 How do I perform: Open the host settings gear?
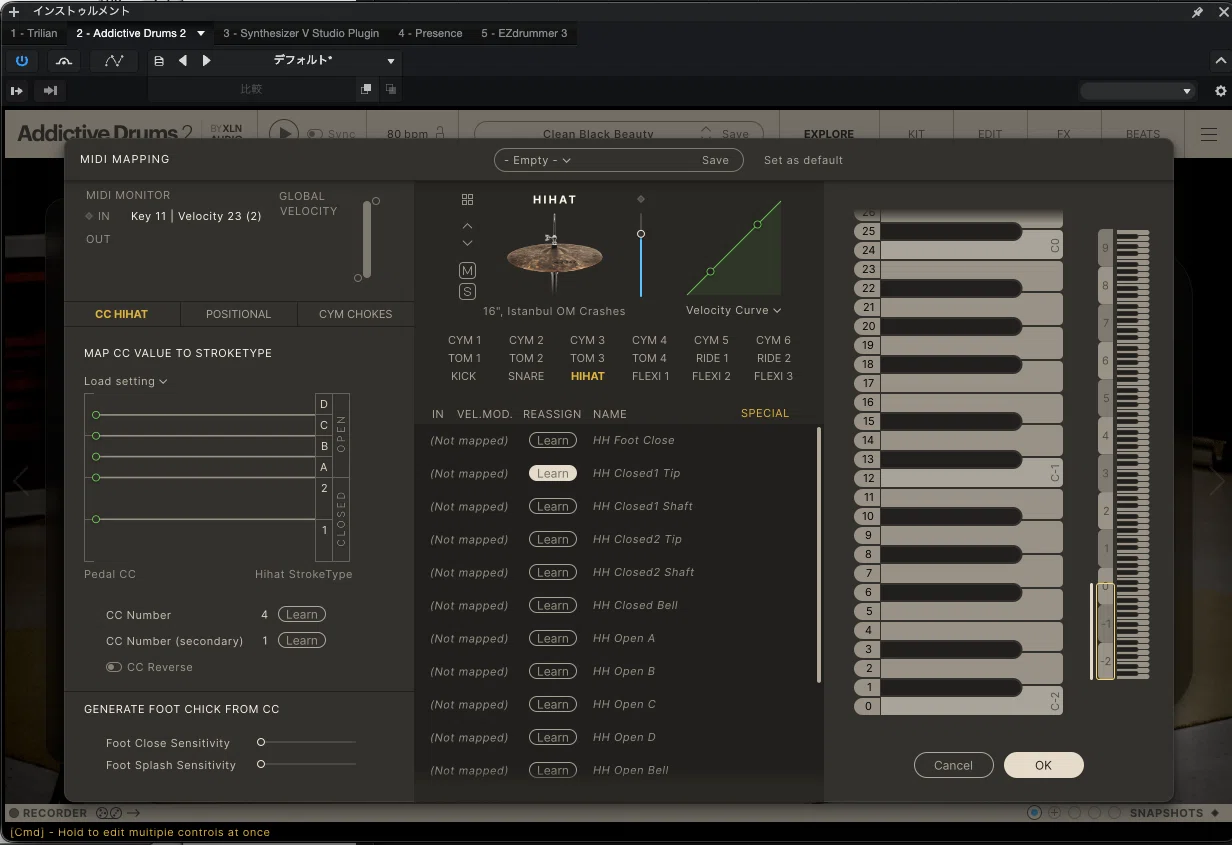coord(1220,91)
